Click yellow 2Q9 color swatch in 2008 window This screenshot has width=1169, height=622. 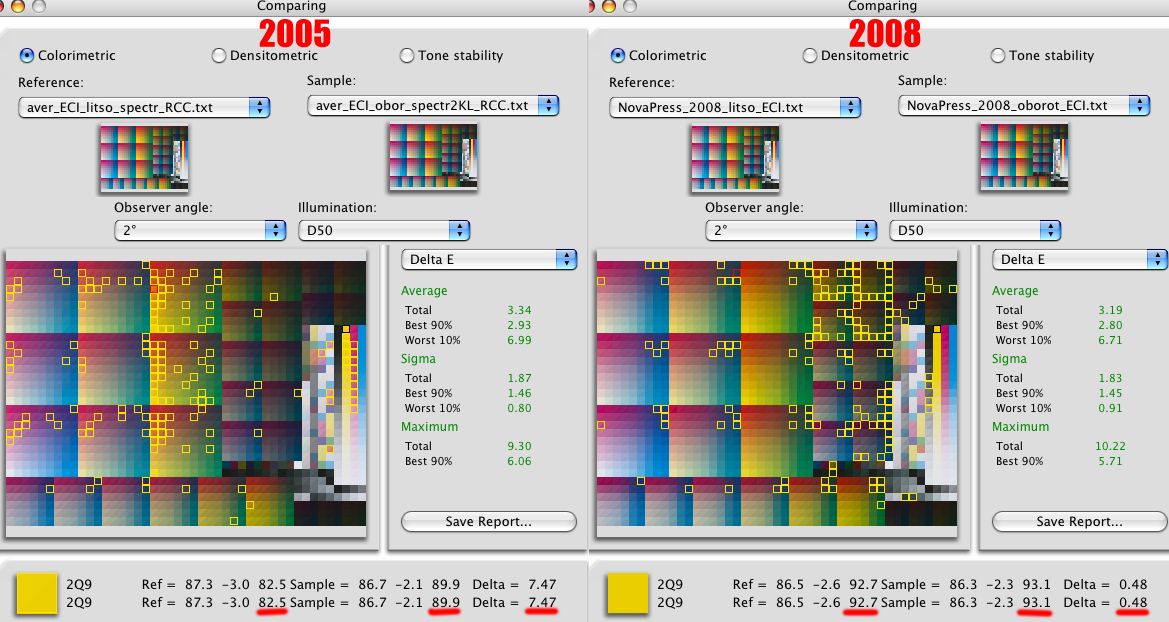628,594
